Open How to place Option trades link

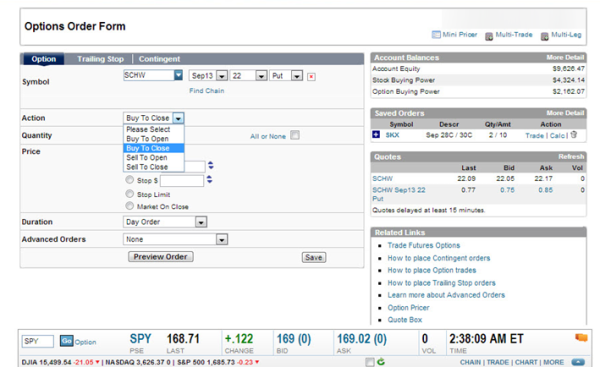432,270
